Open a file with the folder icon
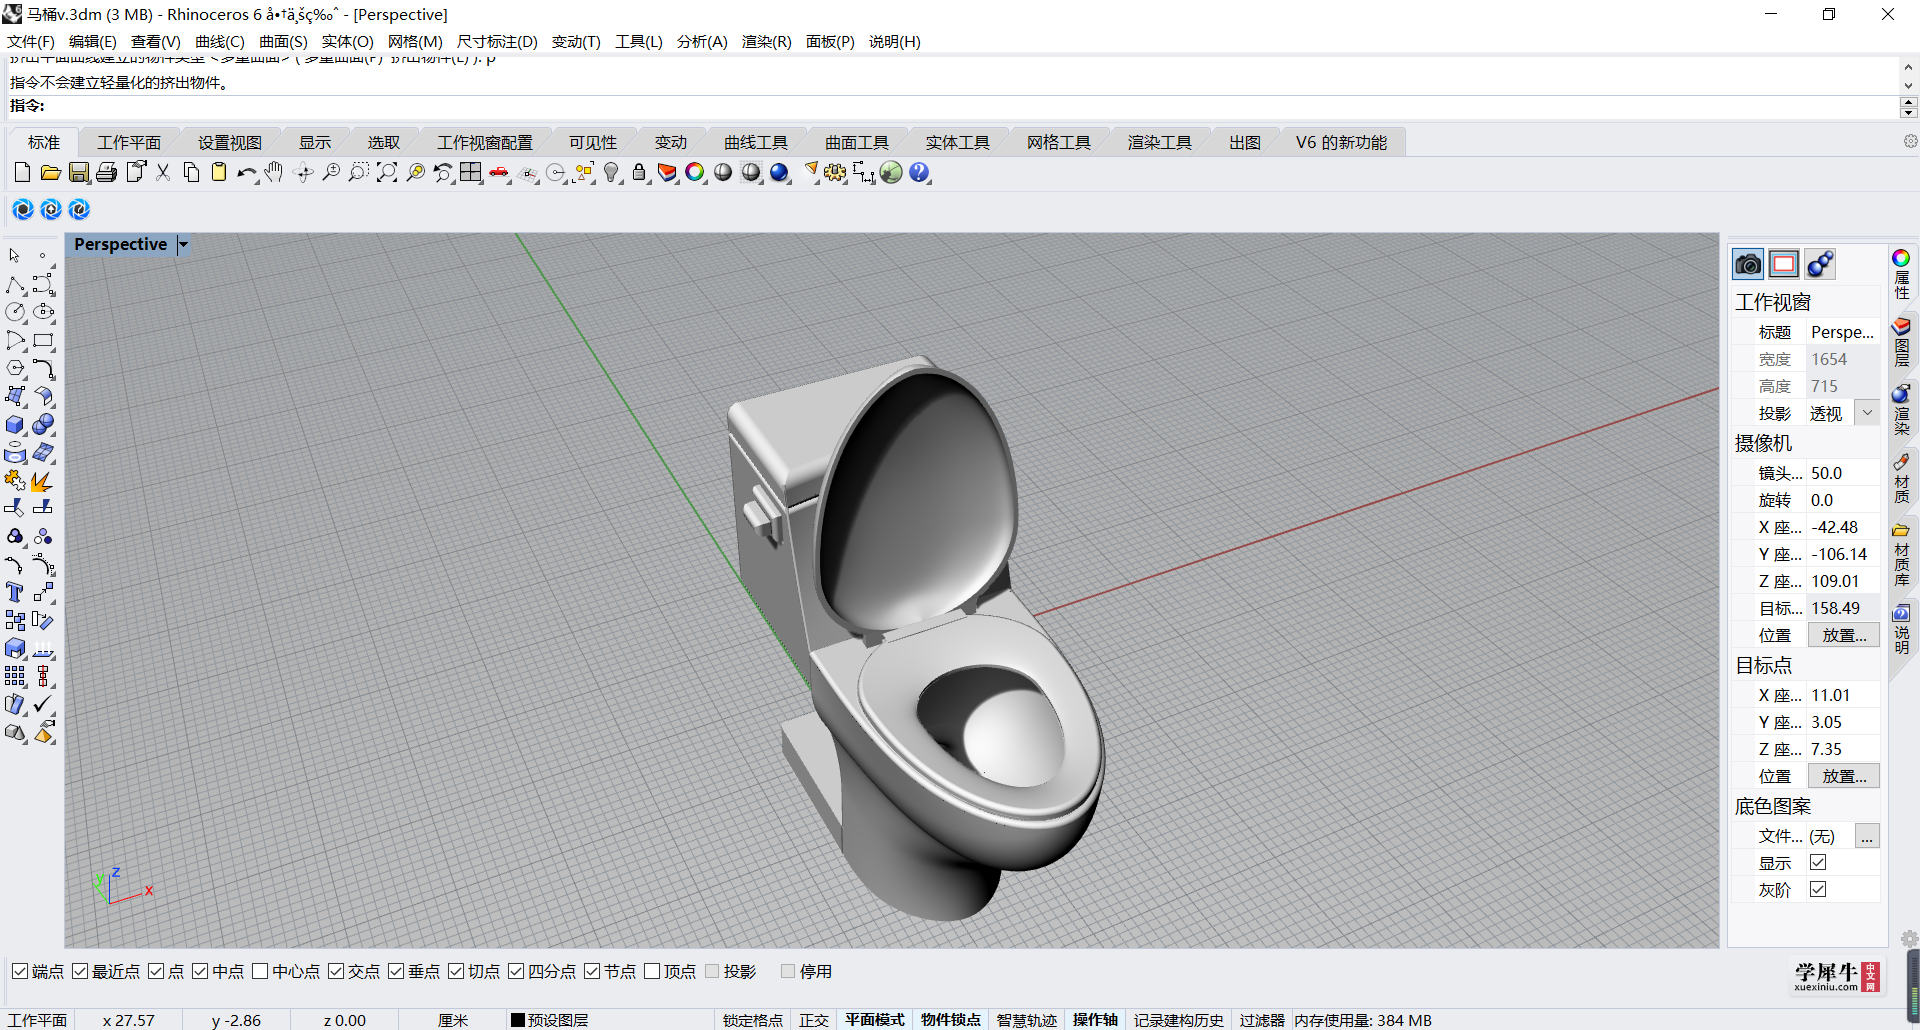Viewport: 1920px width, 1030px height. [x=50, y=173]
